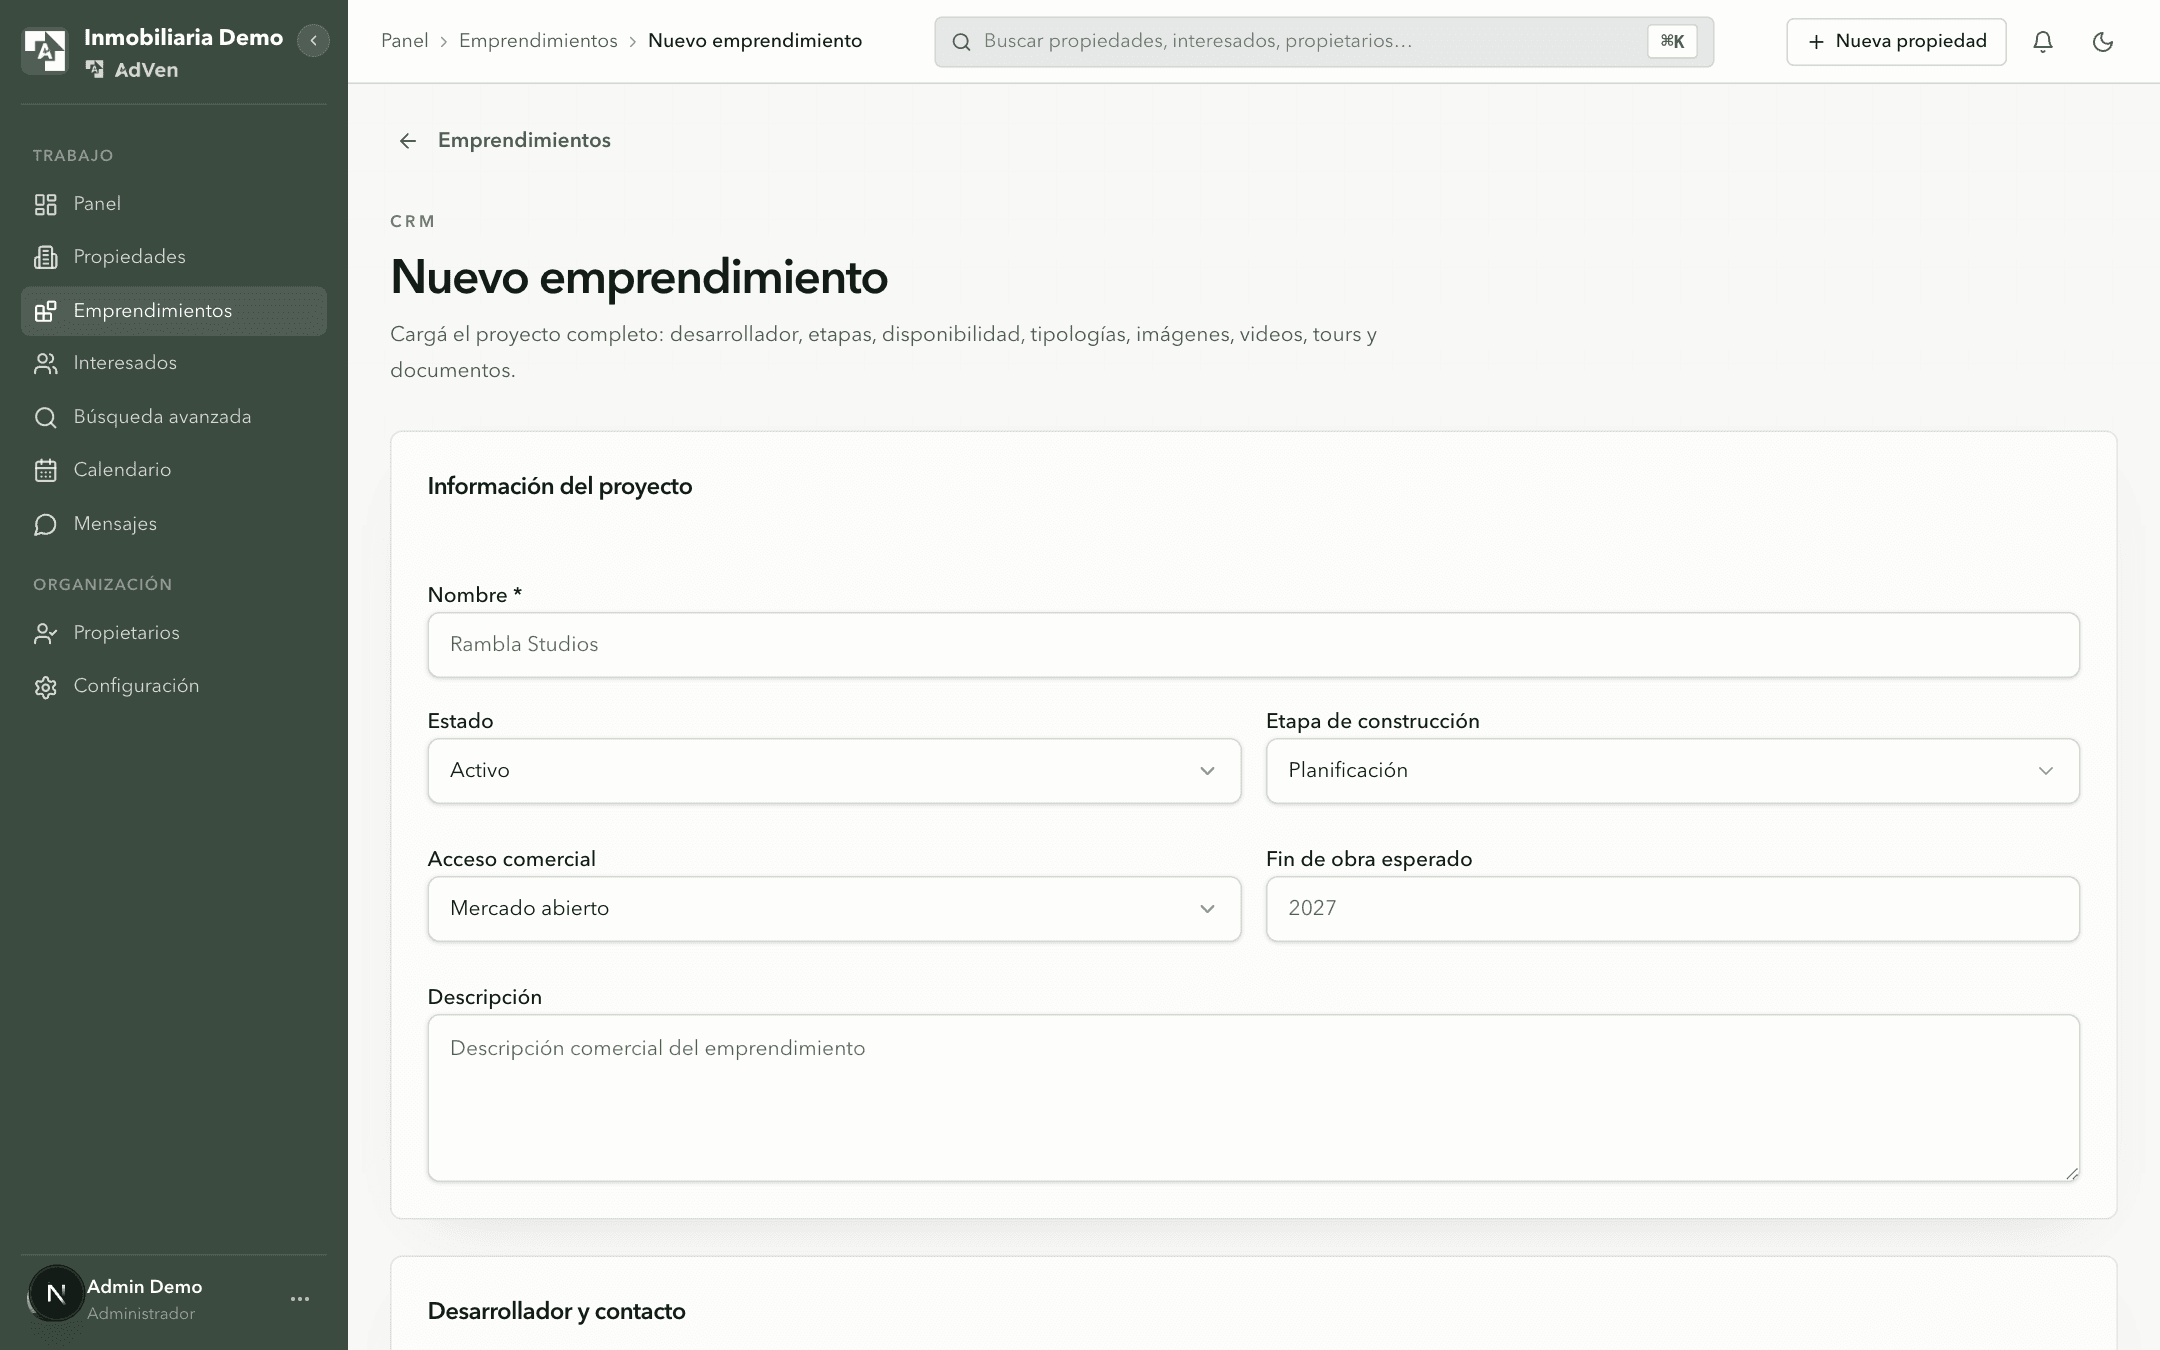Click the Administrador role text
Image resolution: width=2160 pixels, height=1350 pixels.
[141, 1314]
